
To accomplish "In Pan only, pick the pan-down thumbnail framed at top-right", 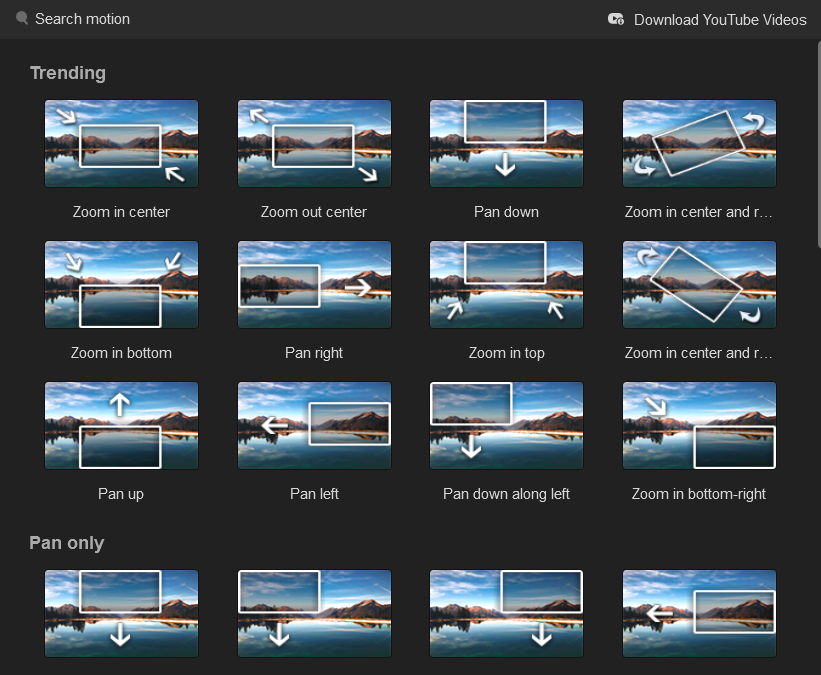I will point(506,613).
